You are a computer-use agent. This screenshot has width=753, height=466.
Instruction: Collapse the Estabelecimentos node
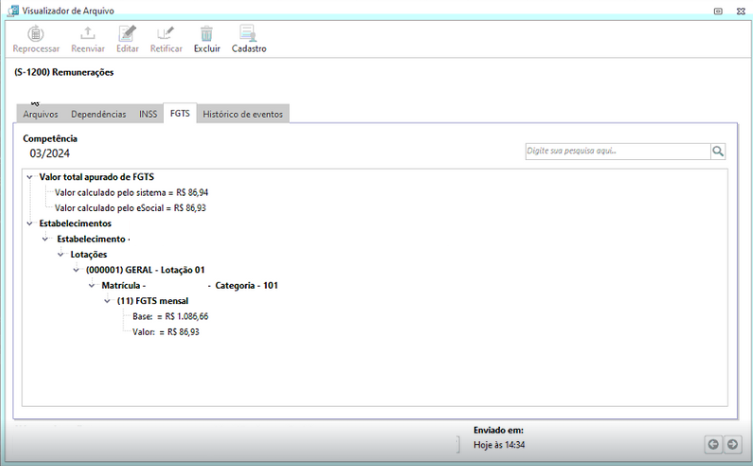pyautogui.click(x=29, y=224)
